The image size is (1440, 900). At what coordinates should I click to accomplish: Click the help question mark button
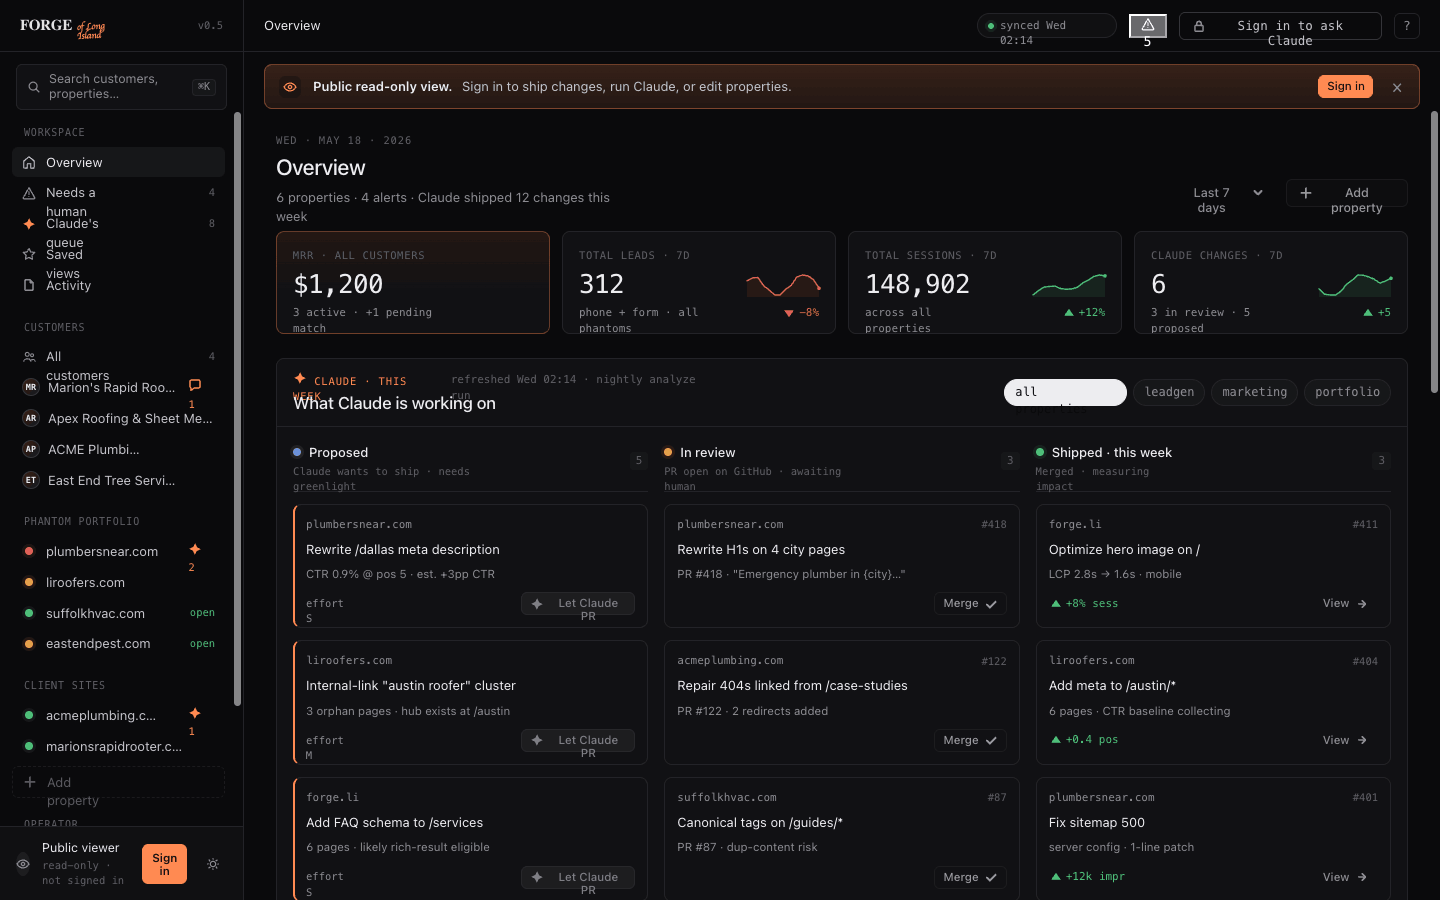pyautogui.click(x=1407, y=26)
